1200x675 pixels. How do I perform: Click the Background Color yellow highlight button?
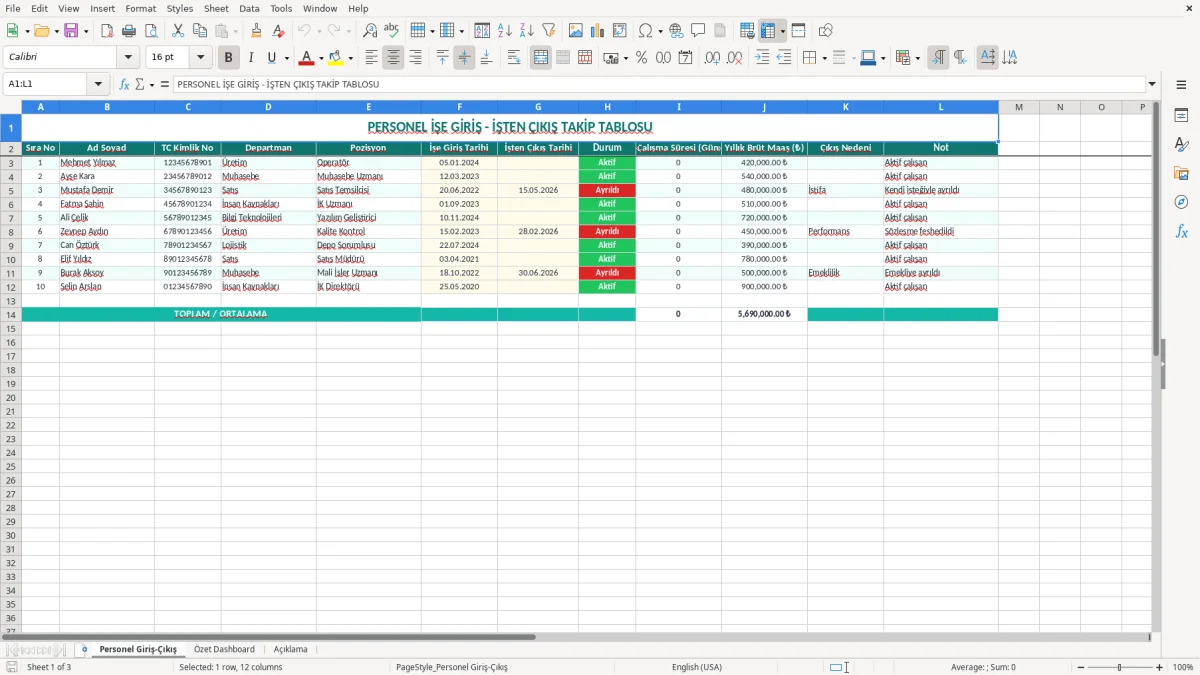pos(336,58)
